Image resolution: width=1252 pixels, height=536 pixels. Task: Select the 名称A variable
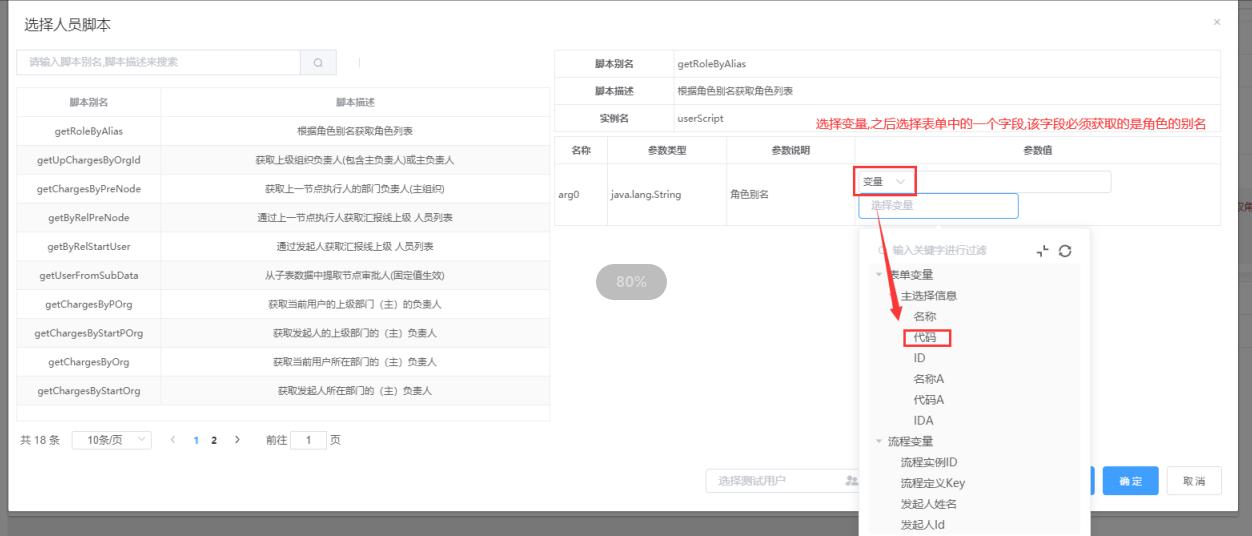pyautogui.click(x=929, y=379)
